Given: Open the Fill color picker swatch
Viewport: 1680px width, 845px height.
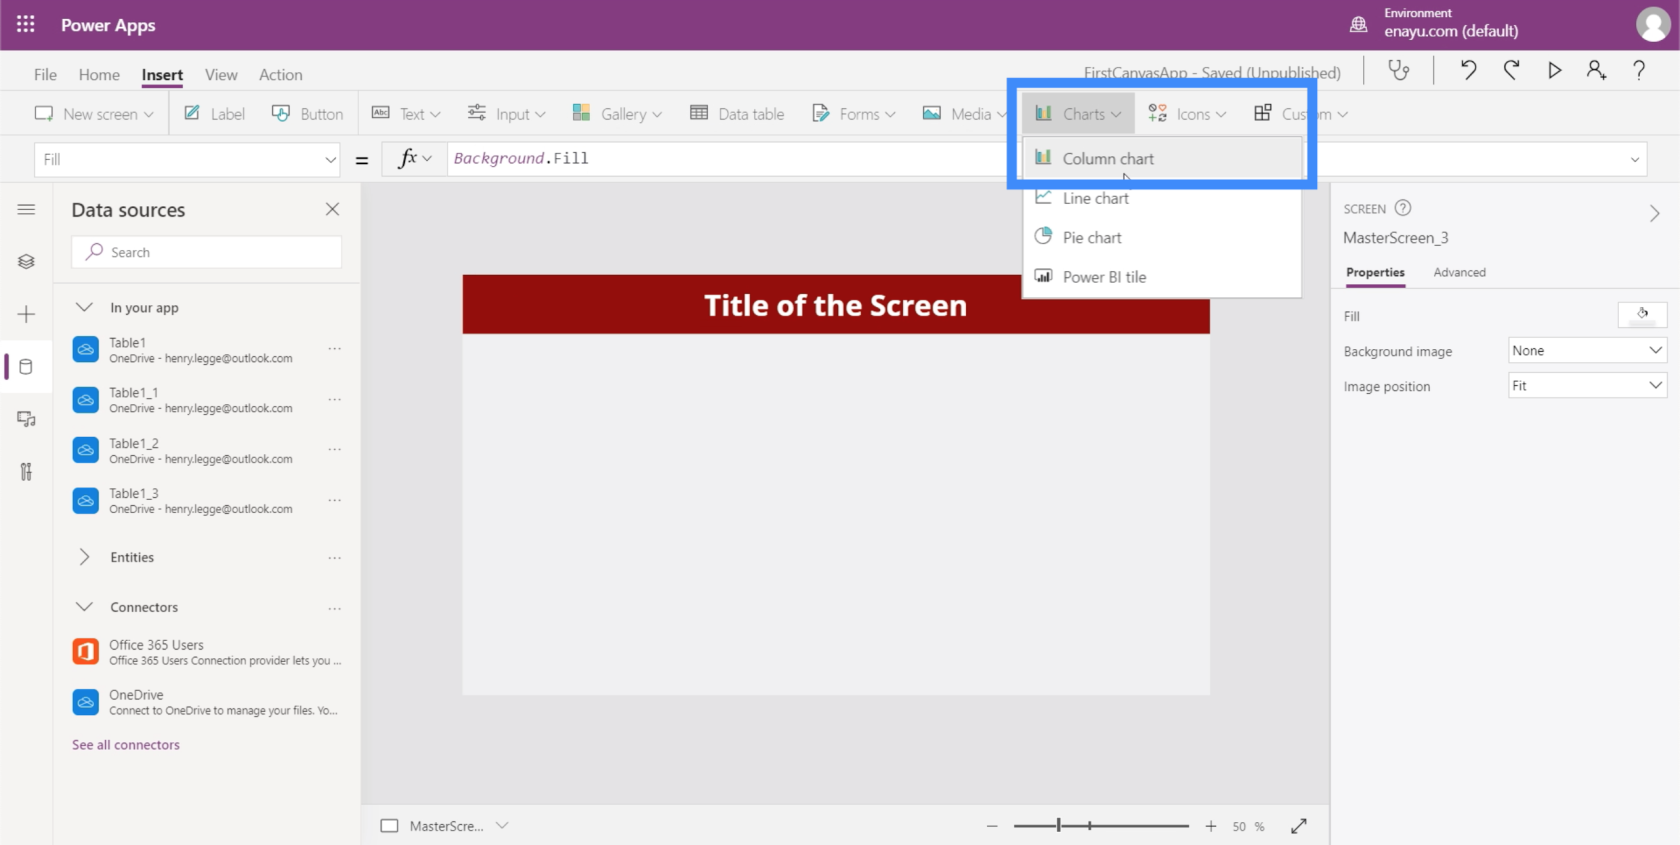Looking at the screenshot, I should point(1642,315).
